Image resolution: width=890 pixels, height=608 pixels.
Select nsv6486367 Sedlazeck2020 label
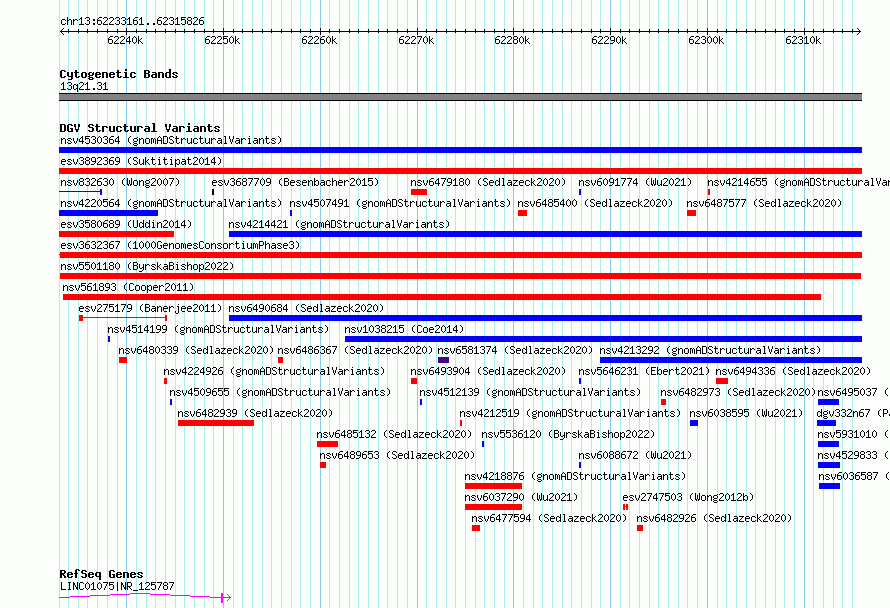point(355,350)
